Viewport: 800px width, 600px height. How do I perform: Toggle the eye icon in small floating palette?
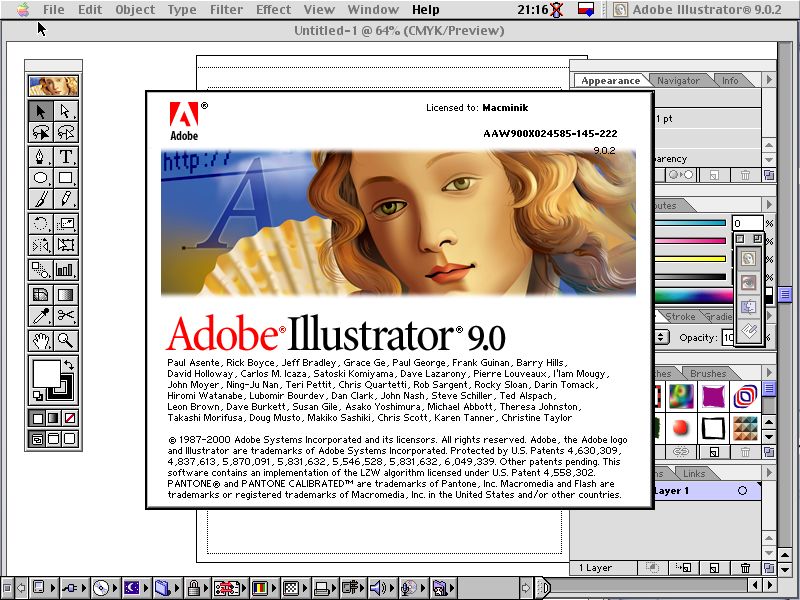click(x=748, y=282)
